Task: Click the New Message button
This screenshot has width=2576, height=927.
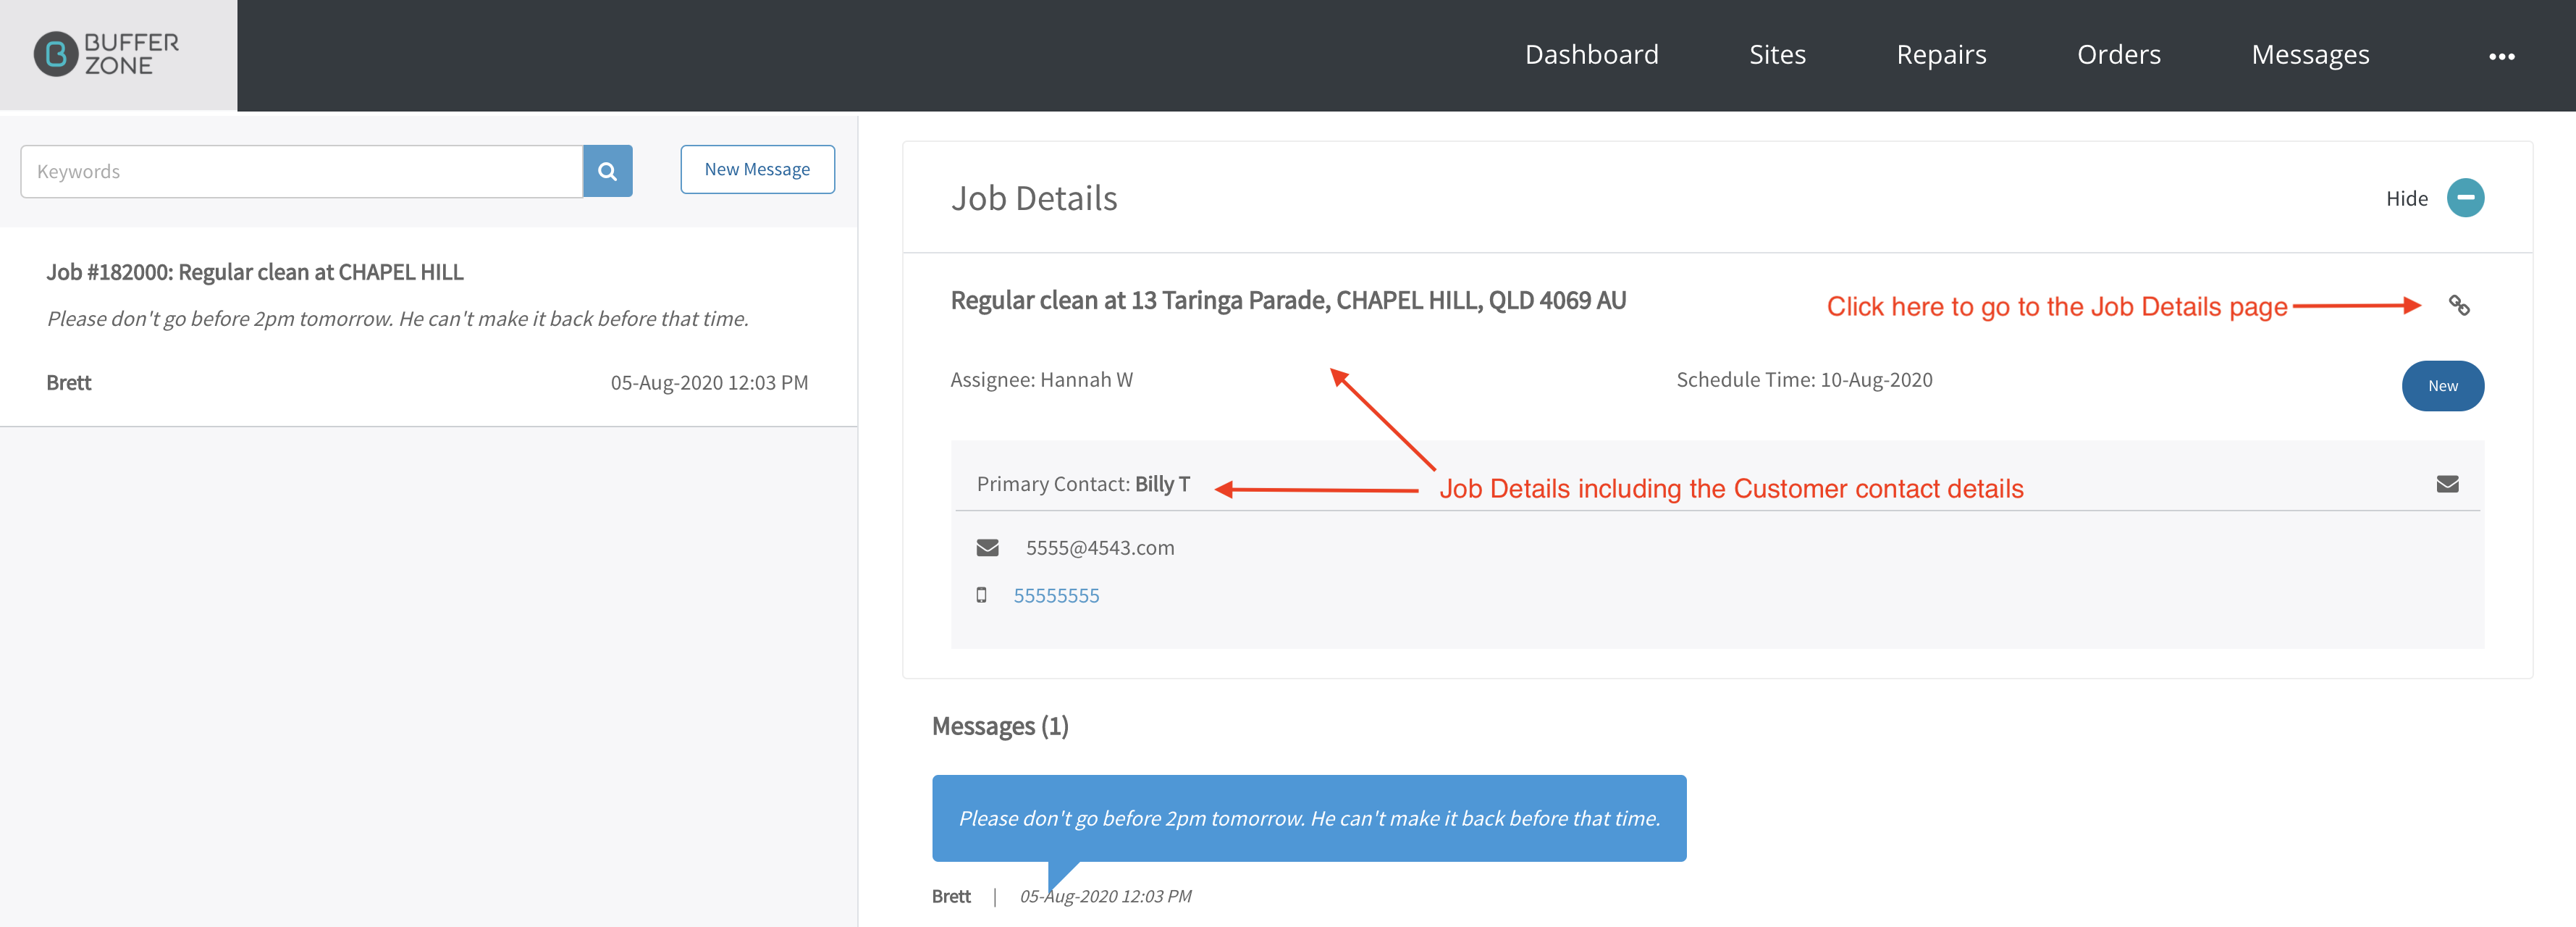Action: pyautogui.click(x=757, y=170)
